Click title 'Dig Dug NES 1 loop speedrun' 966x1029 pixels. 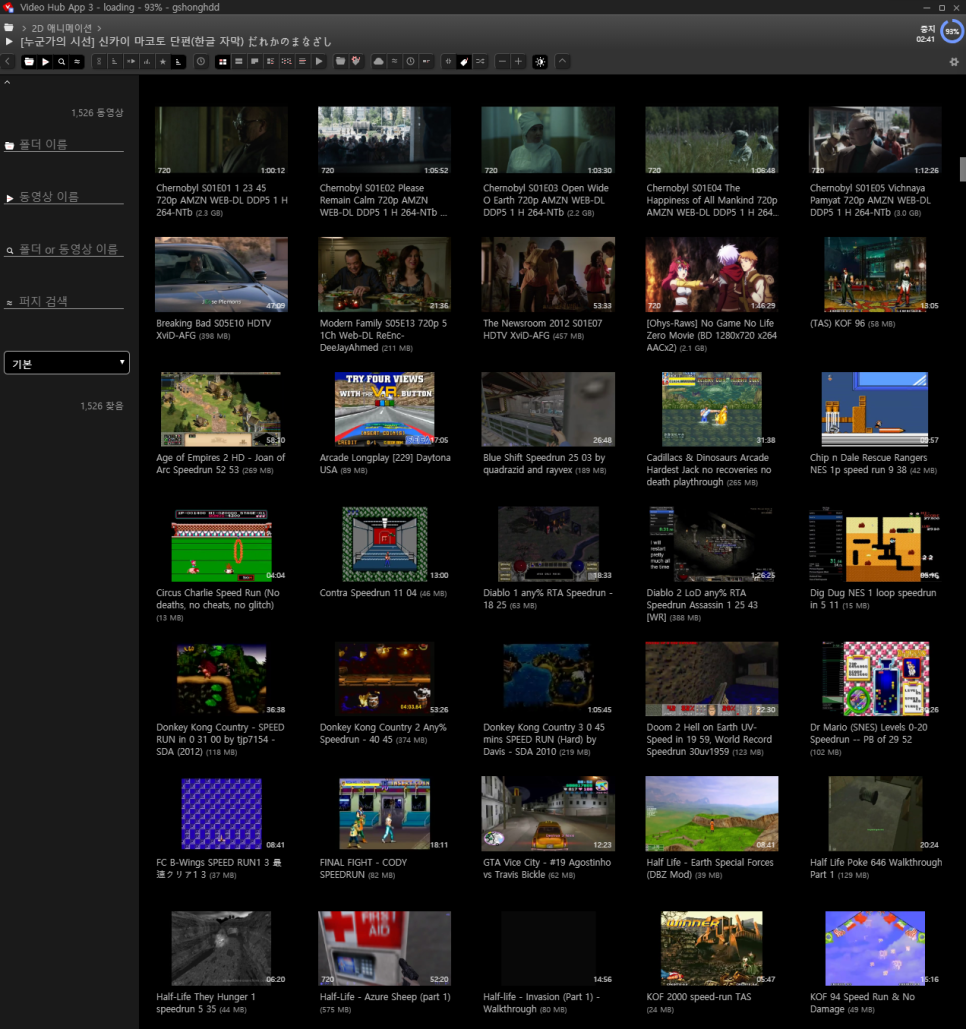(x=873, y=598)
